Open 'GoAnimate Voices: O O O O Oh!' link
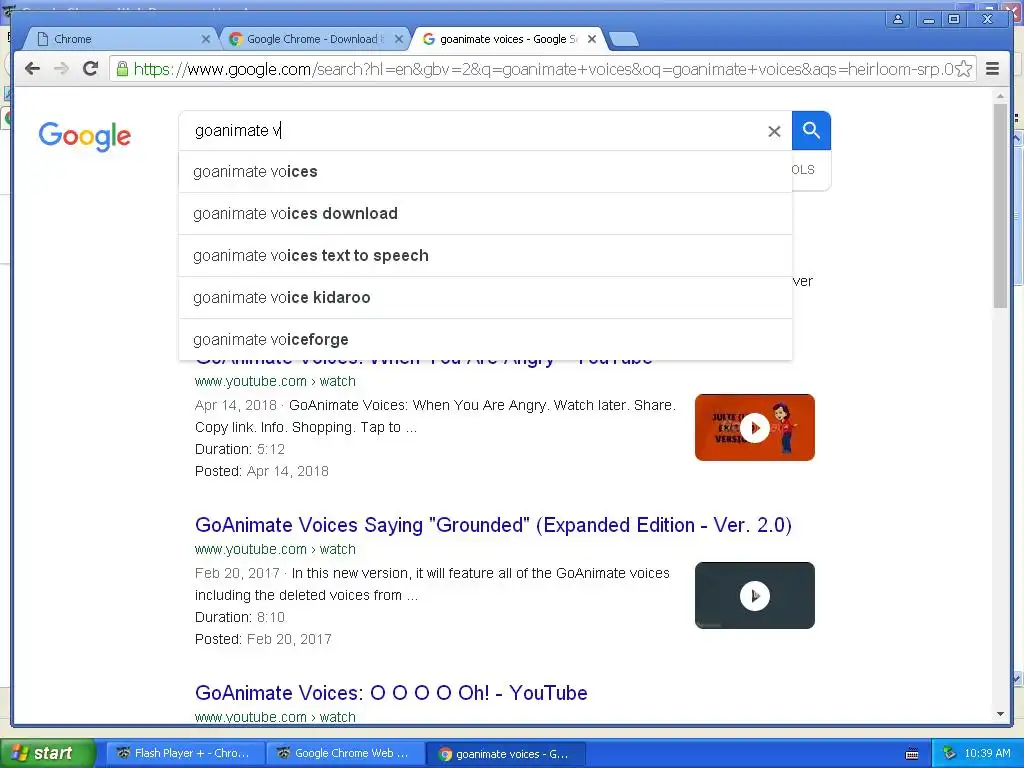Image resolution: width=1024 pixels, height=768 pixels. tap(391, 693)
